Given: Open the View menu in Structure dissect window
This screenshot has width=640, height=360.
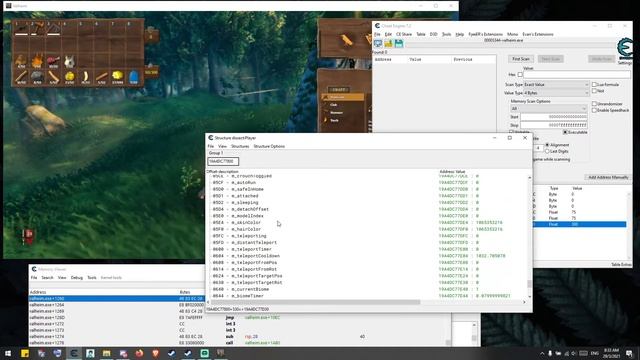Looking at the screenshot, I should (x=222, y=146).
